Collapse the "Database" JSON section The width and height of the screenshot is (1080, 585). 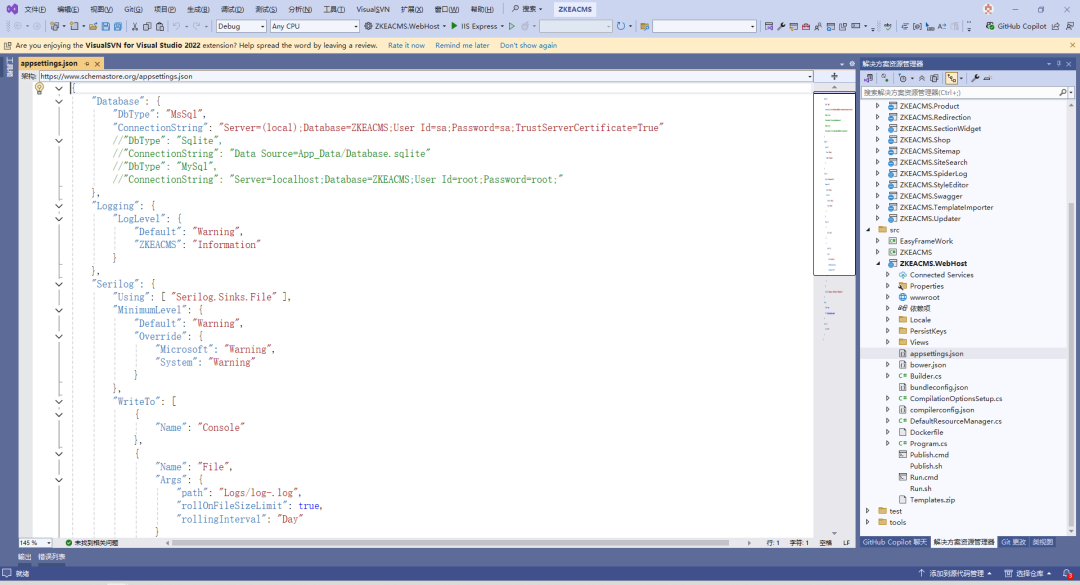59,101
